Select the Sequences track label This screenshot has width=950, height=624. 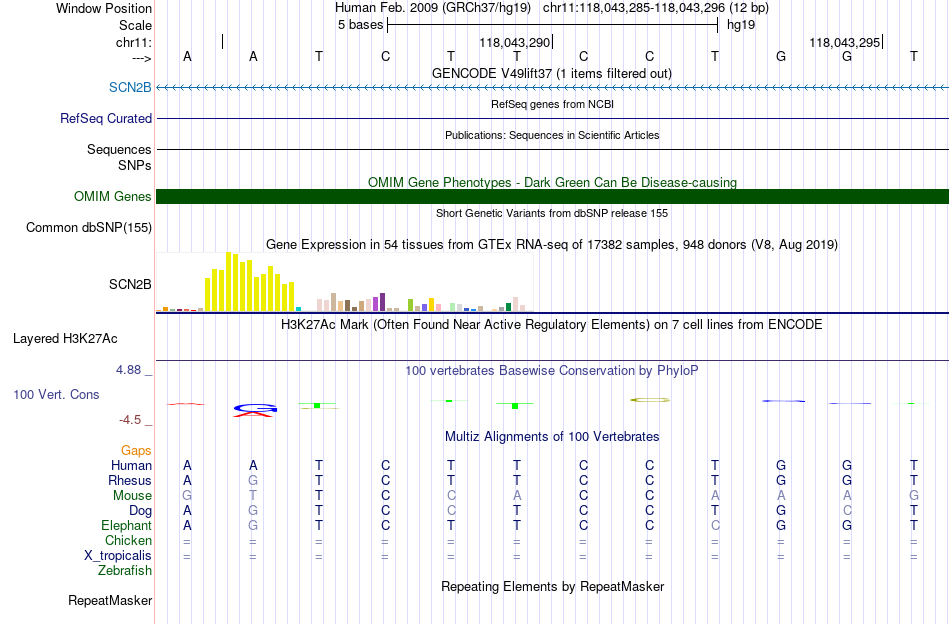[x=119, y=150]
